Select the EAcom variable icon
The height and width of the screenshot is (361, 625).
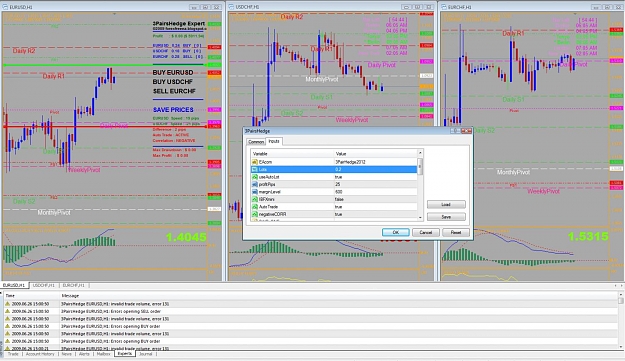(255, 162)
